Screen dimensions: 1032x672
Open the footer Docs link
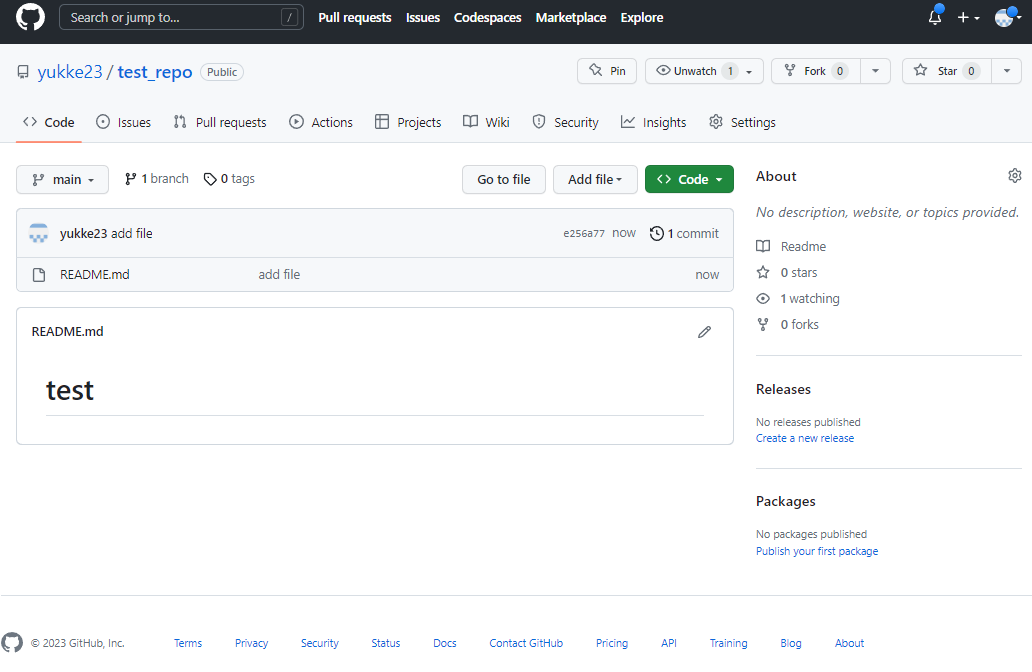click(x=445, y=643)
